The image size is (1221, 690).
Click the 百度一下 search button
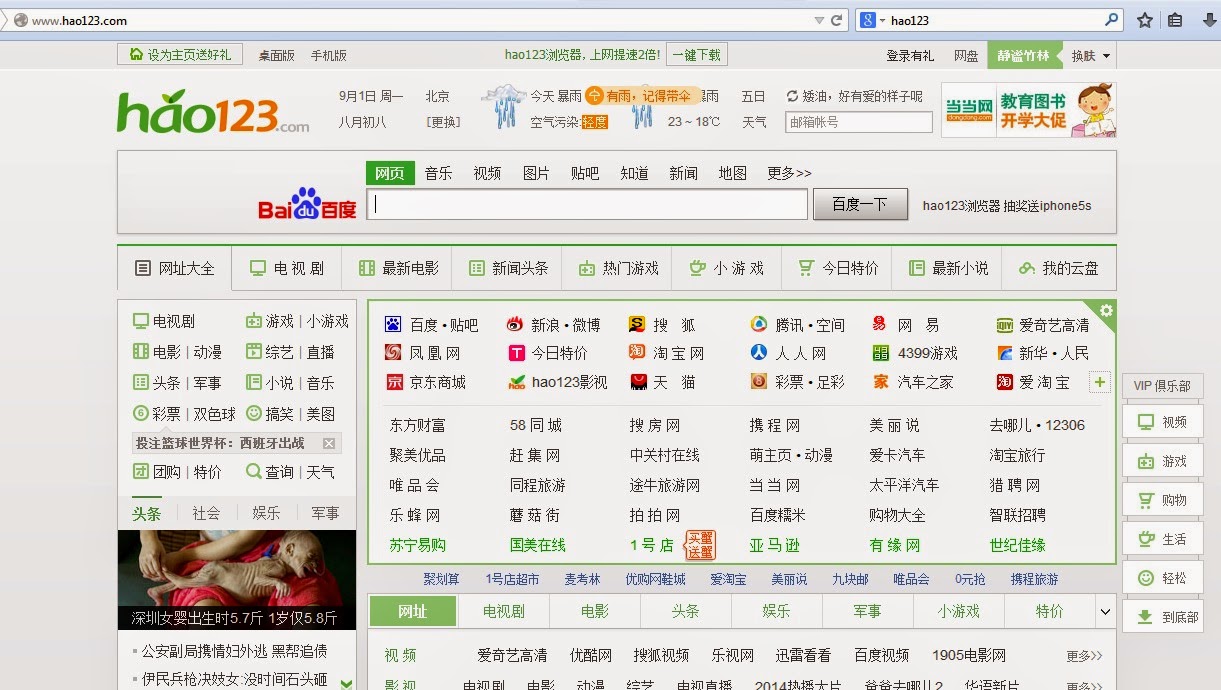tap(861, 204)
